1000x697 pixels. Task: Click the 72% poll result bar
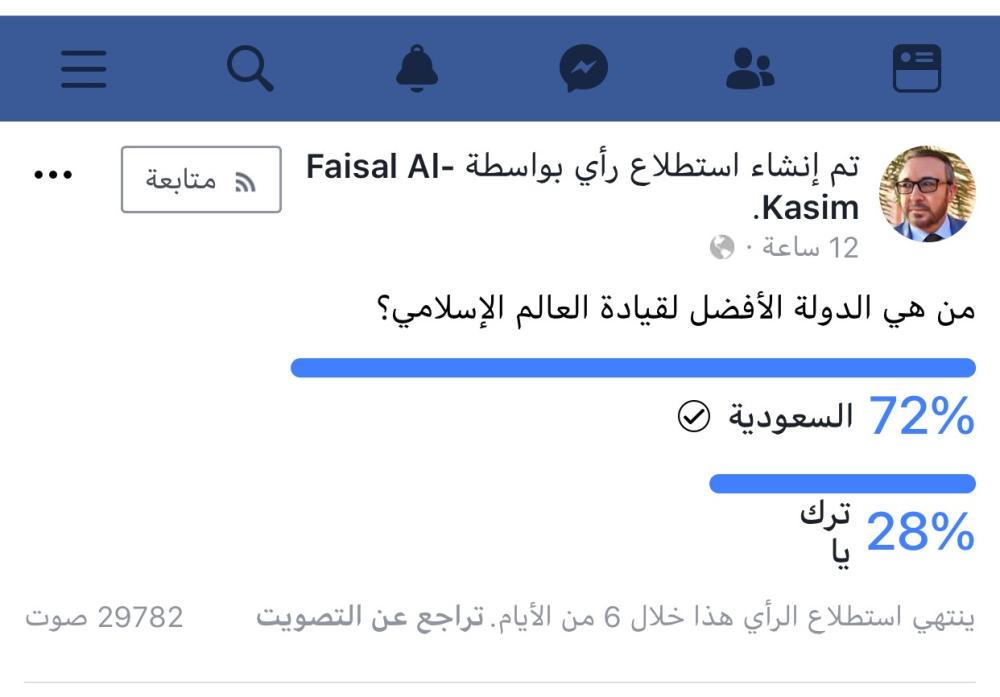point(632,367)
